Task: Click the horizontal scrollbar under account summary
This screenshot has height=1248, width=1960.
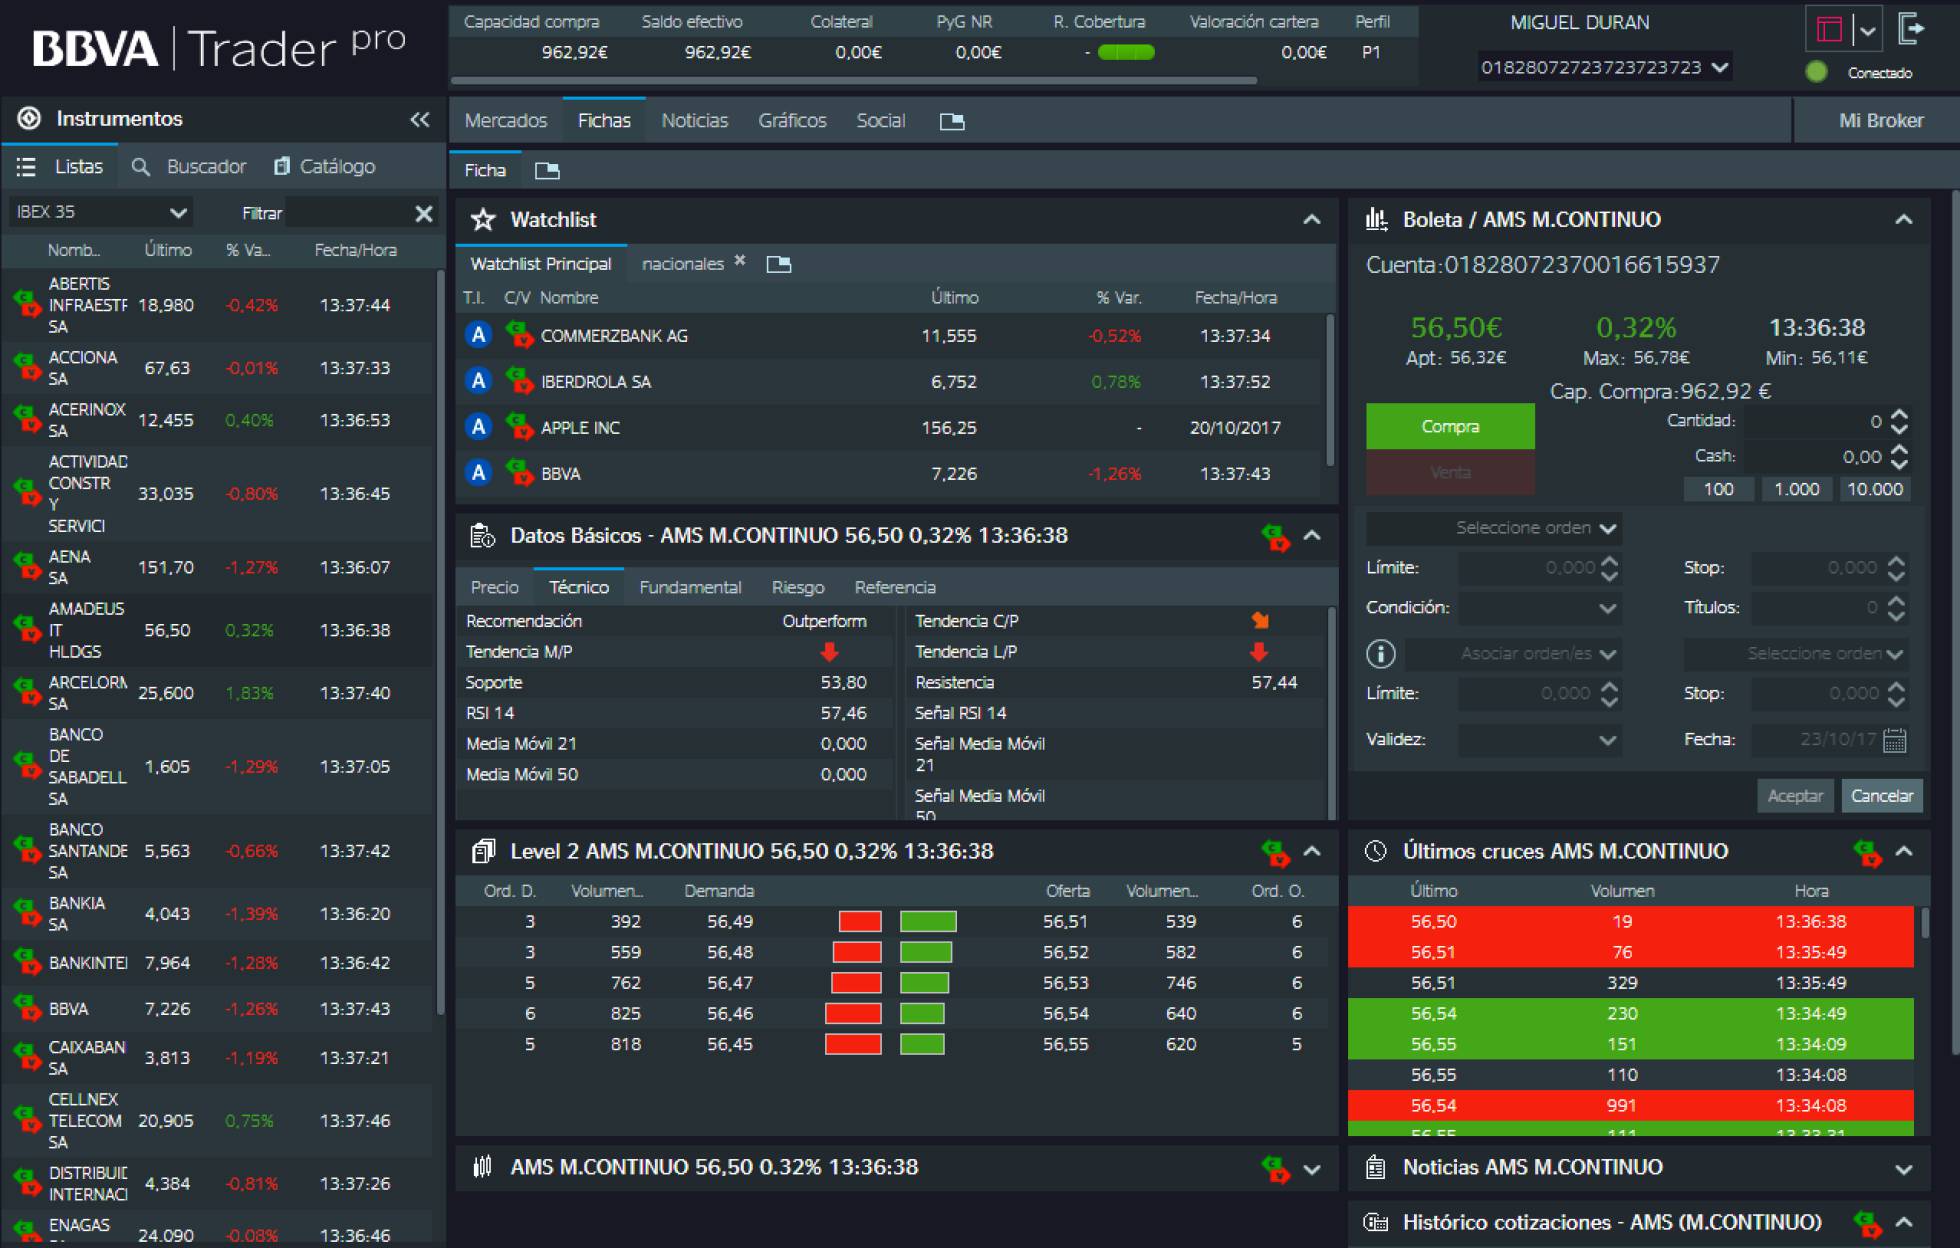Action: 853,80
